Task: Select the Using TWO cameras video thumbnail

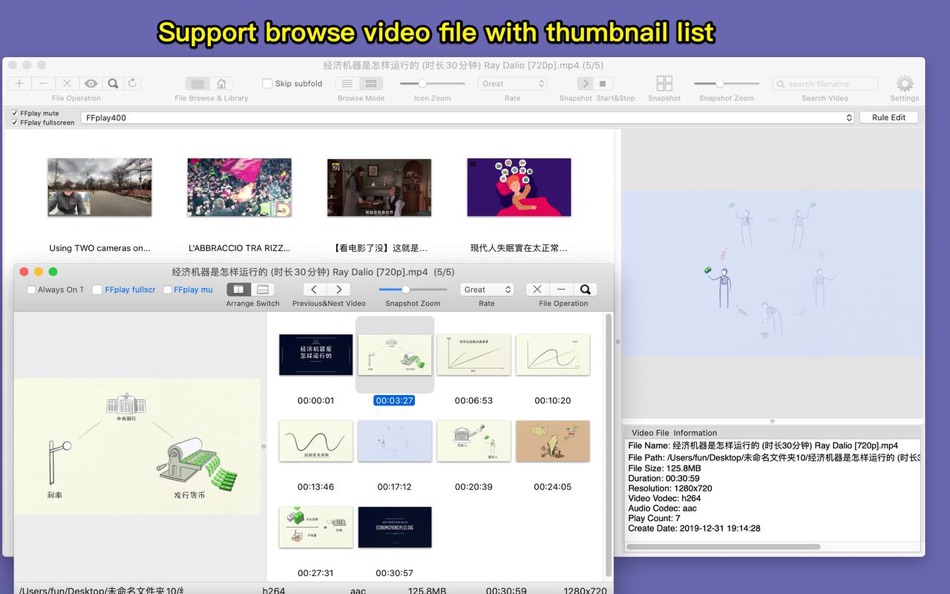Action: [x=99, y=187]
